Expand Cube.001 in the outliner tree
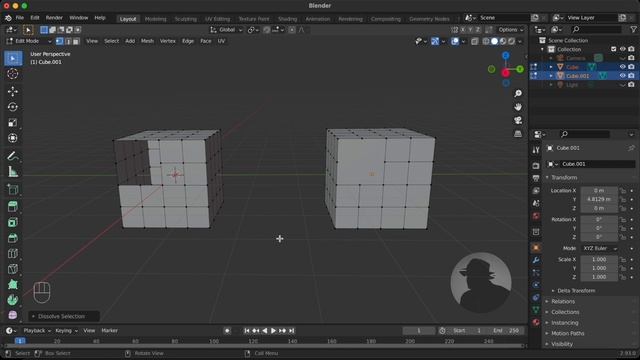The width and height of the screenshot is (640, 360). (x=551, y=76)
